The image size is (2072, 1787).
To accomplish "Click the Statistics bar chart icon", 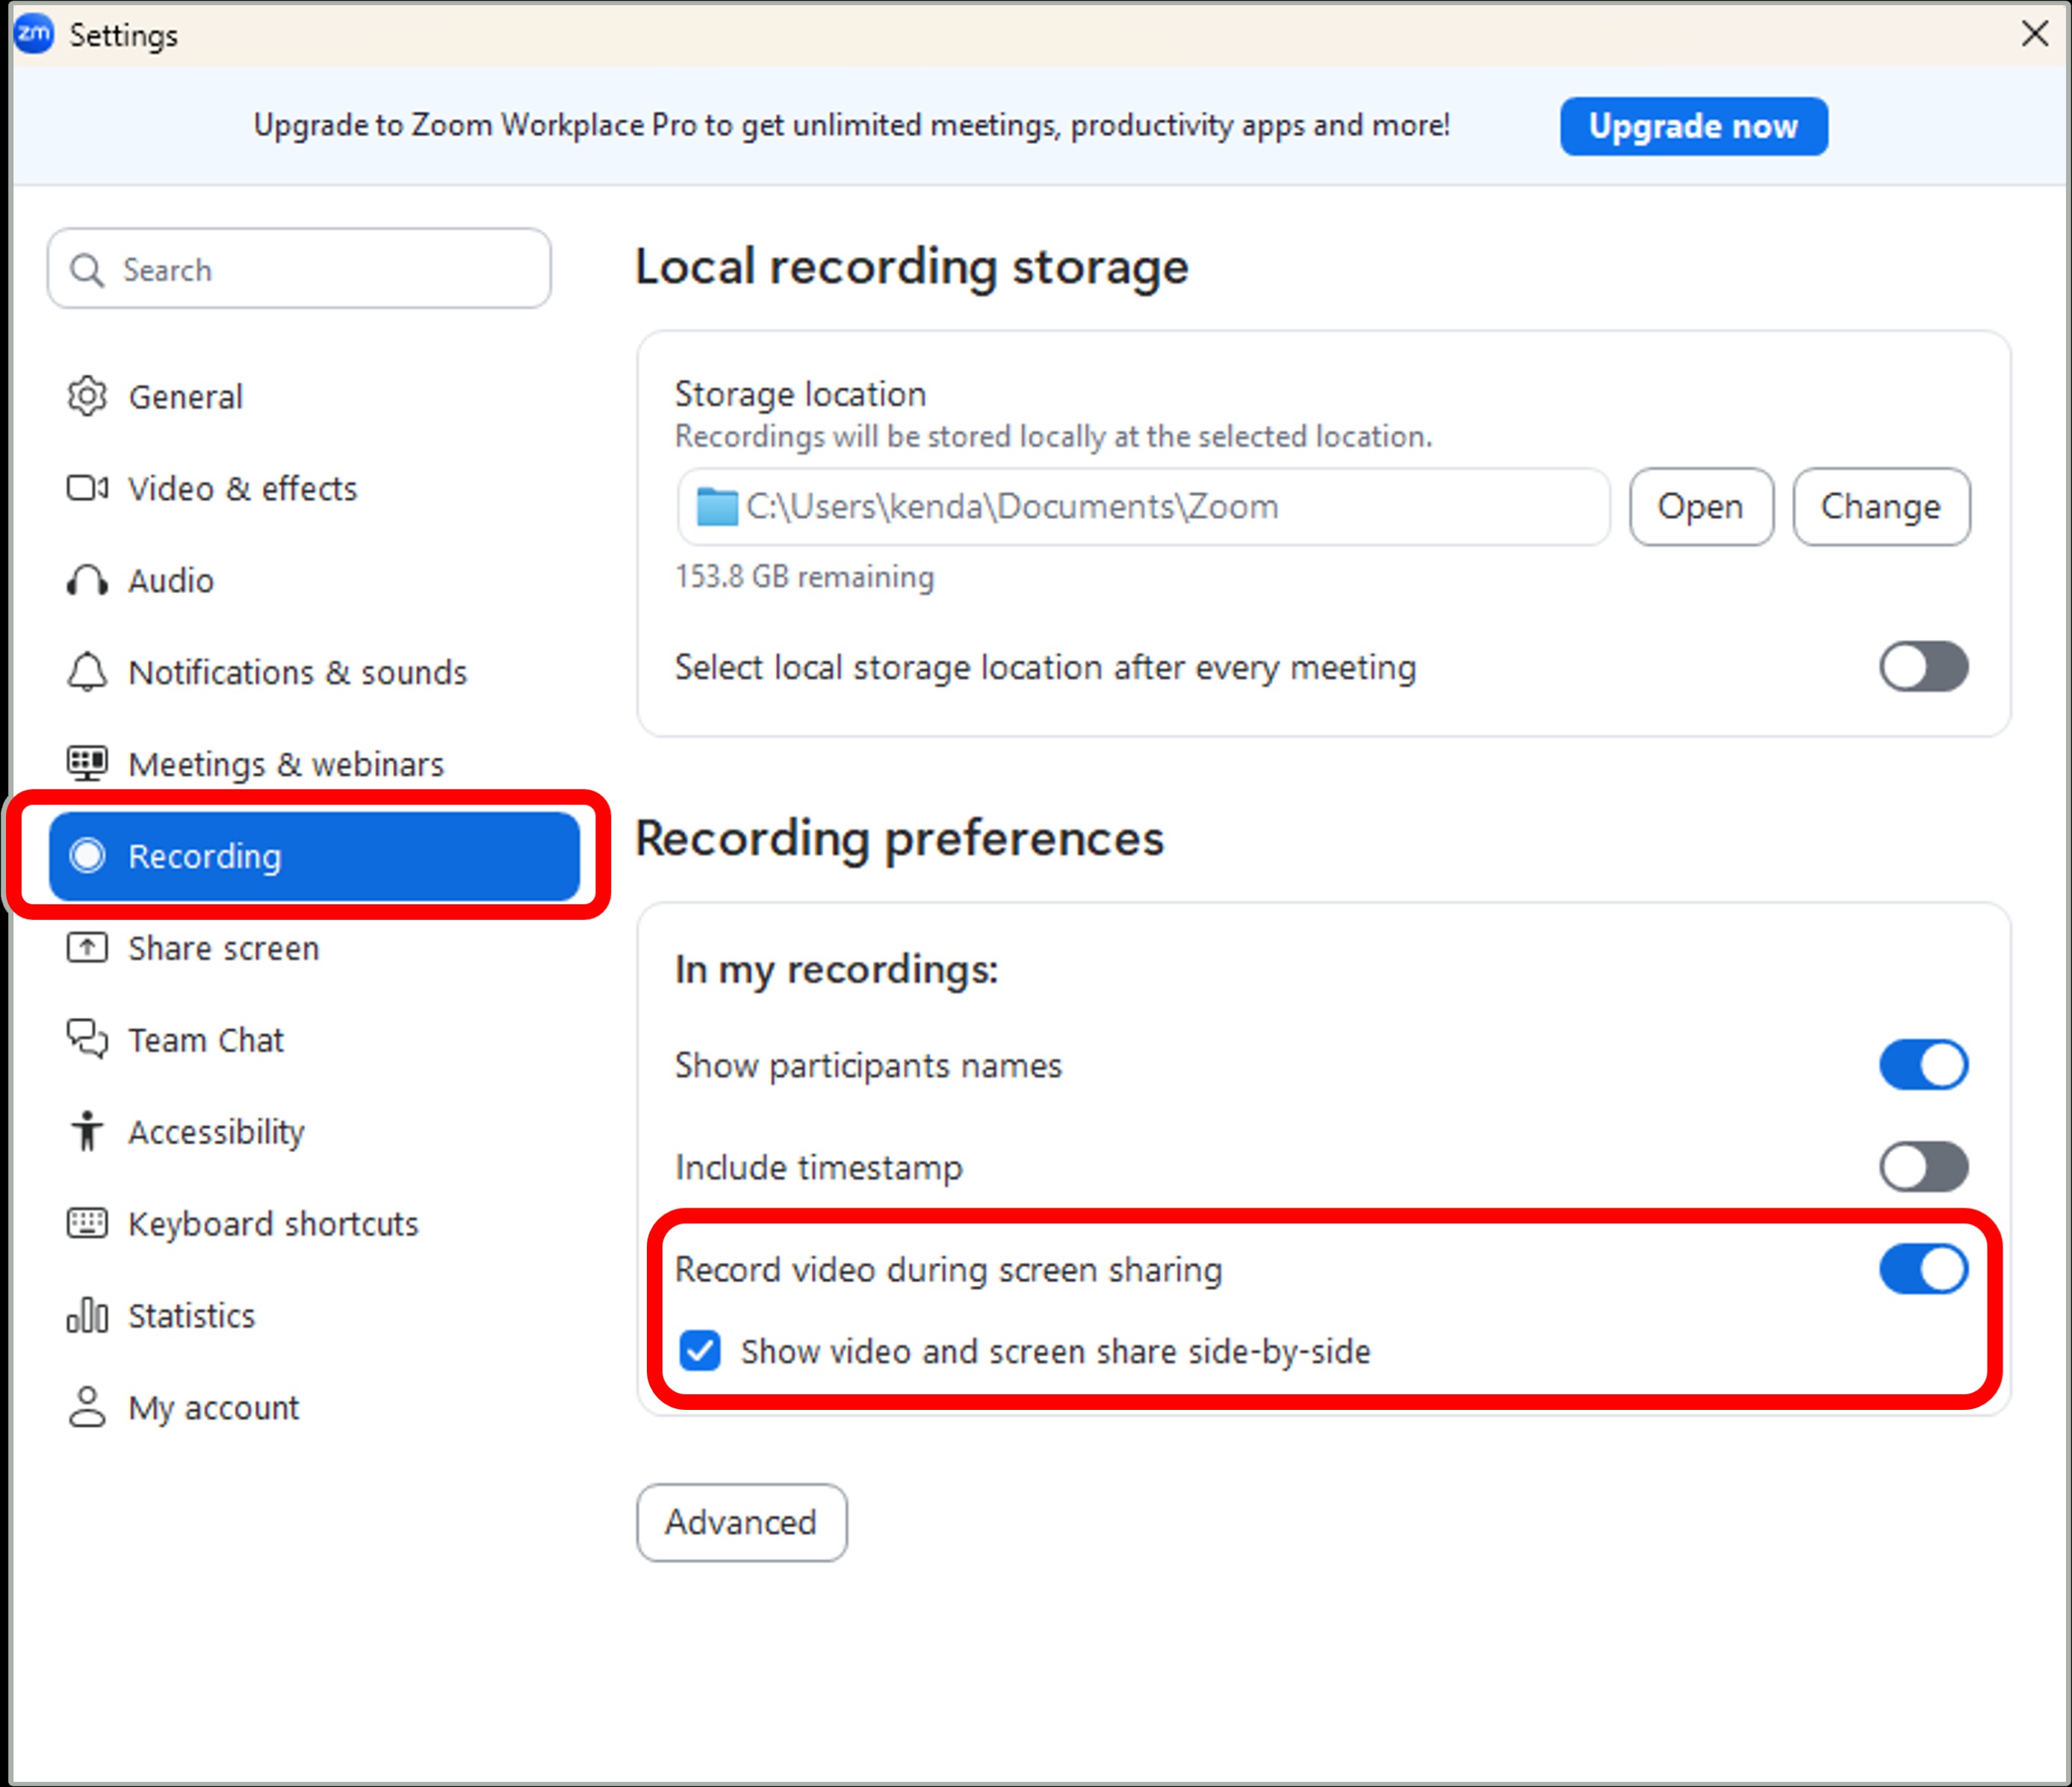I will point(87,1315).
